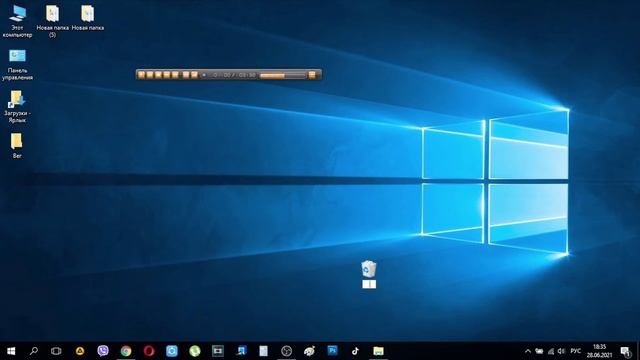The width and height of the screenshot is (640, 360).
Task: Open Viber from the taskbar
Action: [x=103, y=351]
